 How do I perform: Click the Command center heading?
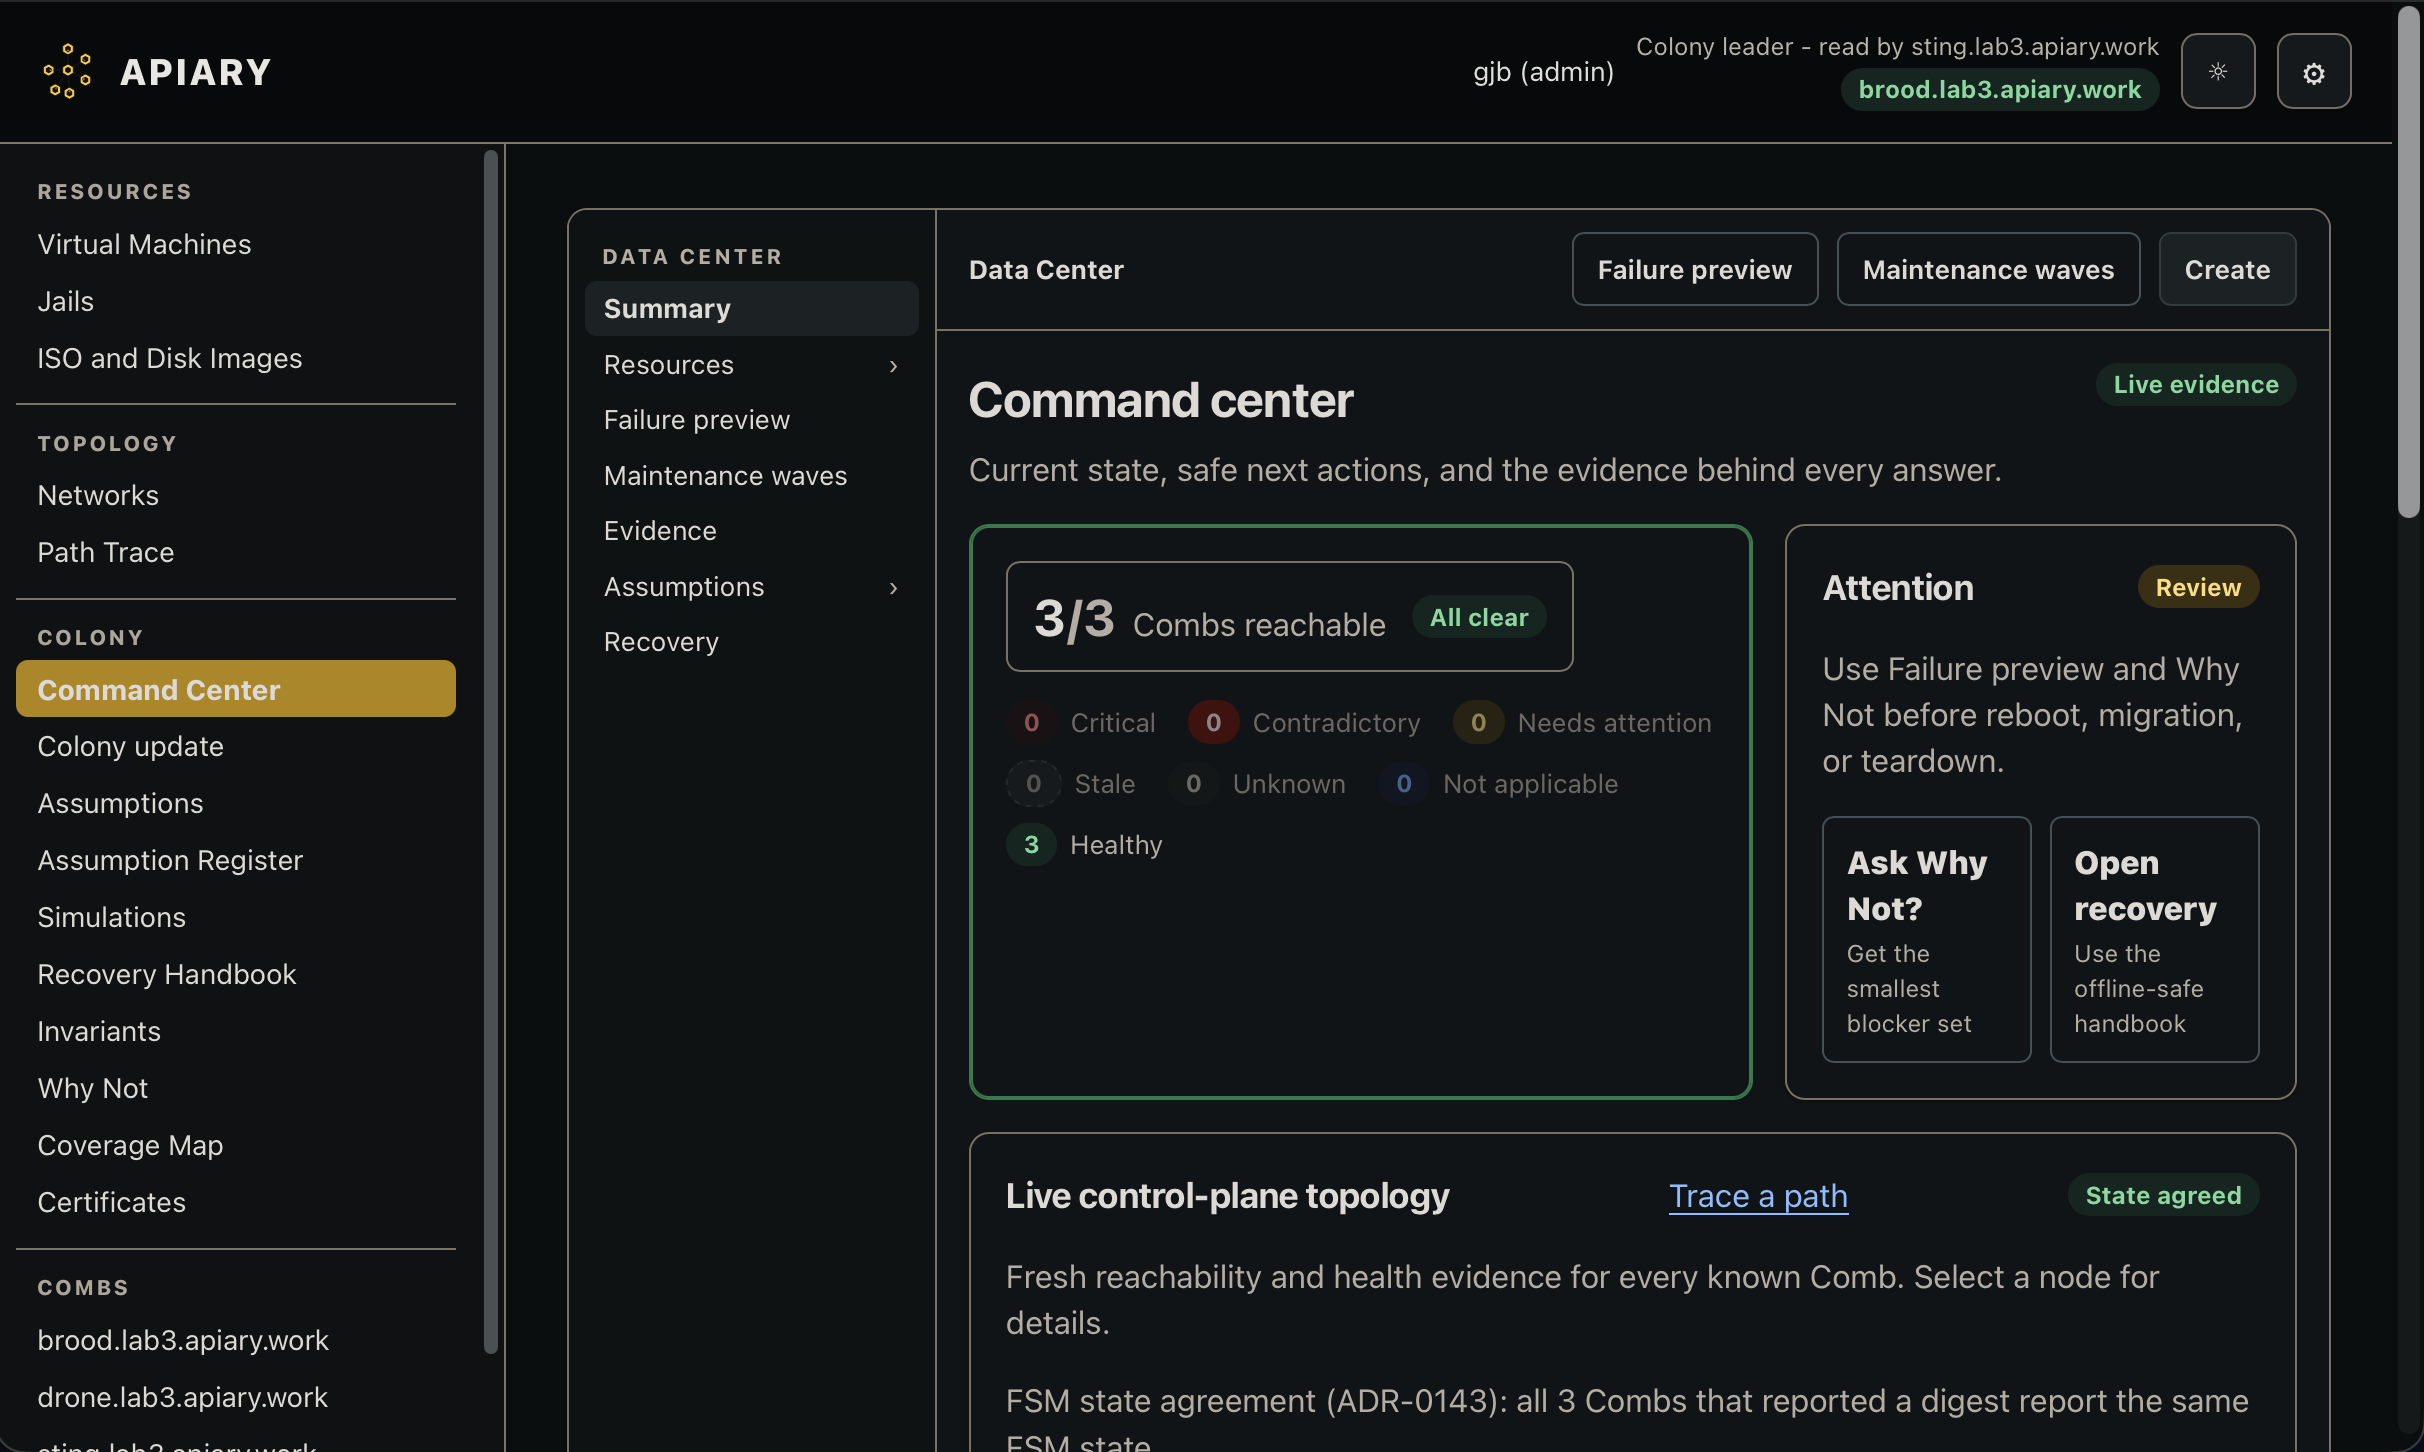pos(1160,401)
